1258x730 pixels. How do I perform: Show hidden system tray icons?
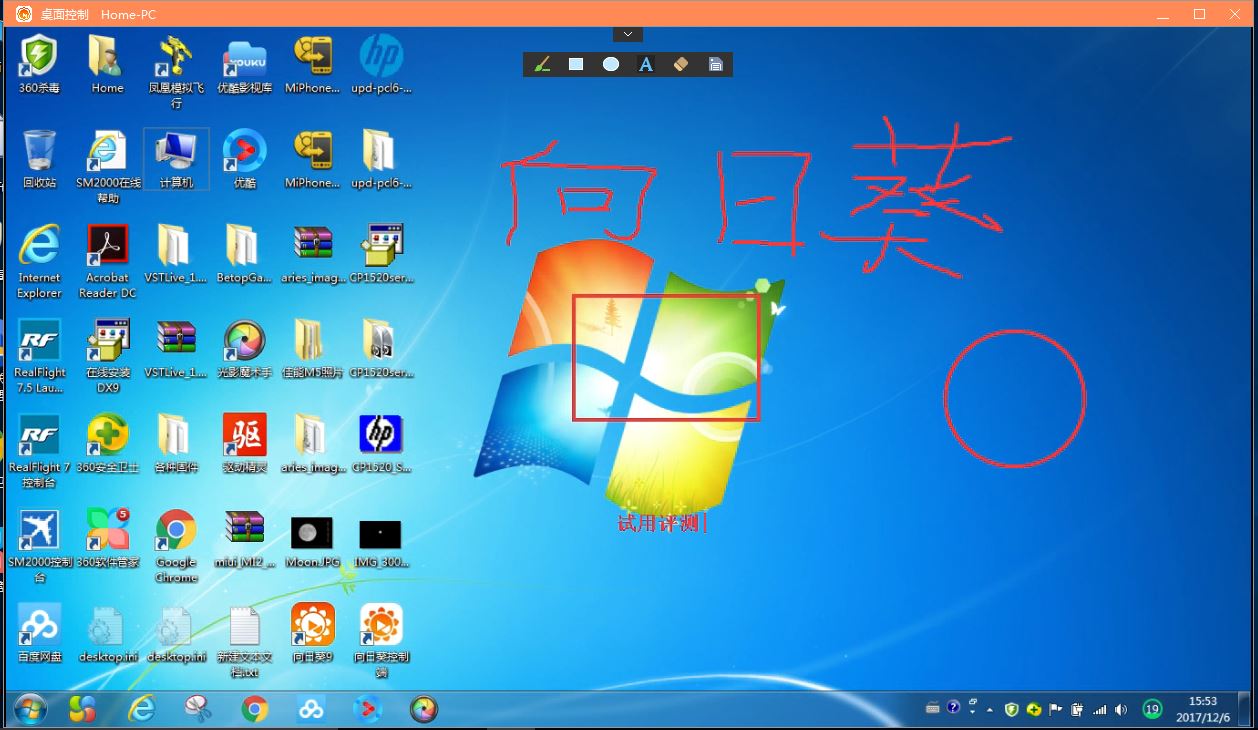990,709
